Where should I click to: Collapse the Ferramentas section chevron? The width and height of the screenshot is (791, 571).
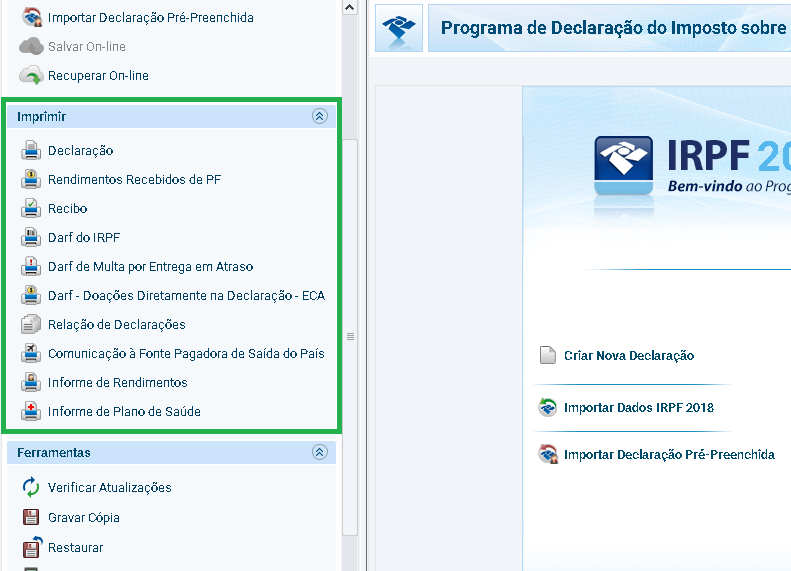pyautogui.click(x=319, y=452)
